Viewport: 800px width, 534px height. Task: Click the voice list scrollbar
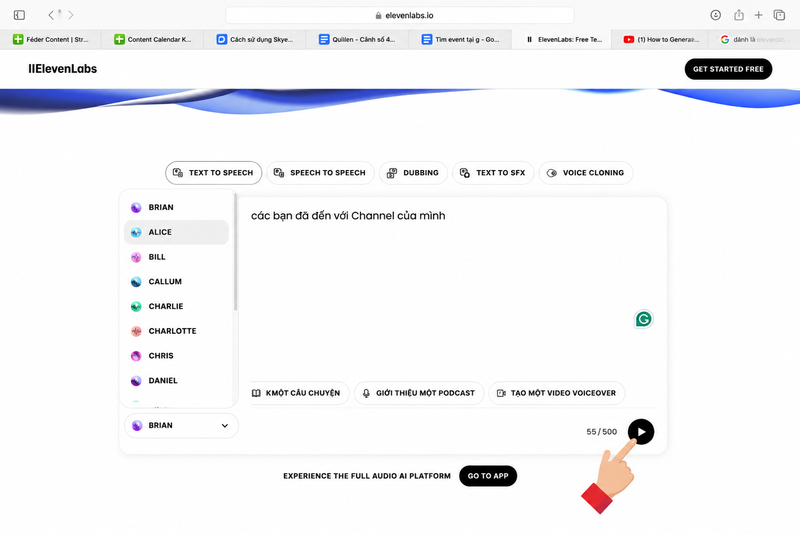coord(235,251)
